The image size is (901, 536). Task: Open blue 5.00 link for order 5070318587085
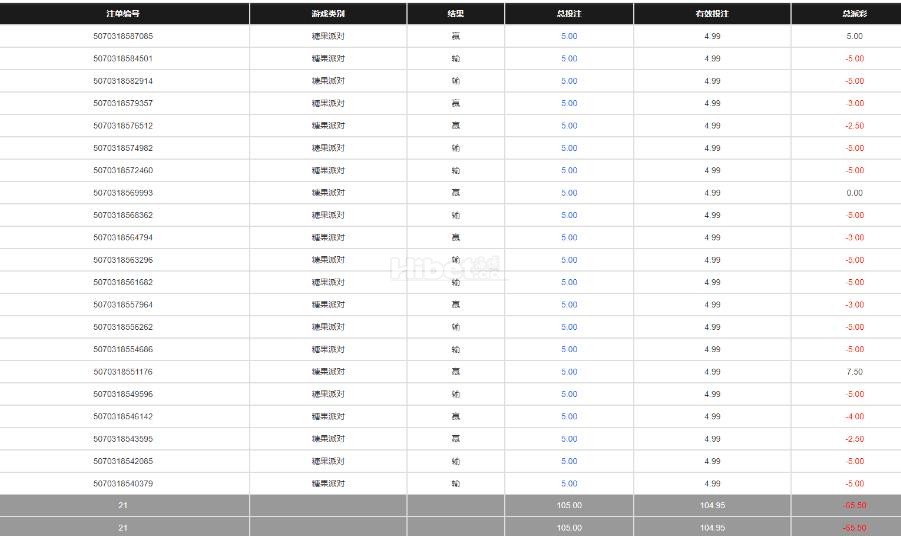[x=569, y=36]
